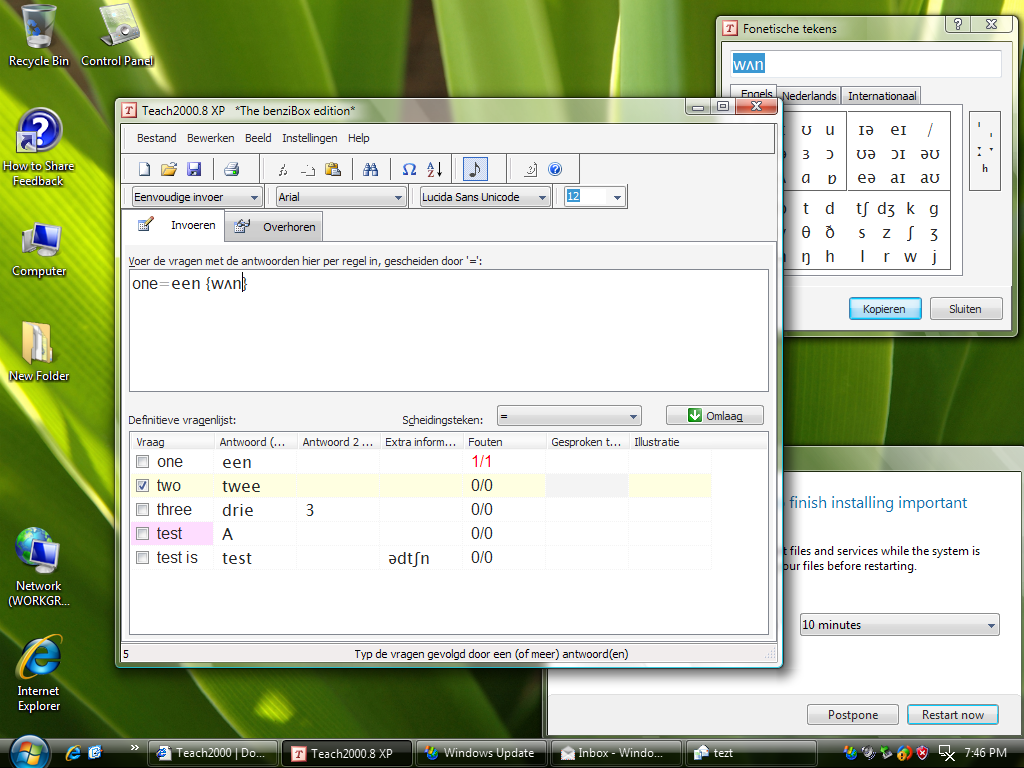Click the Omlaag button
This screenshot has width=1024, height=768.
pos(714,416)
